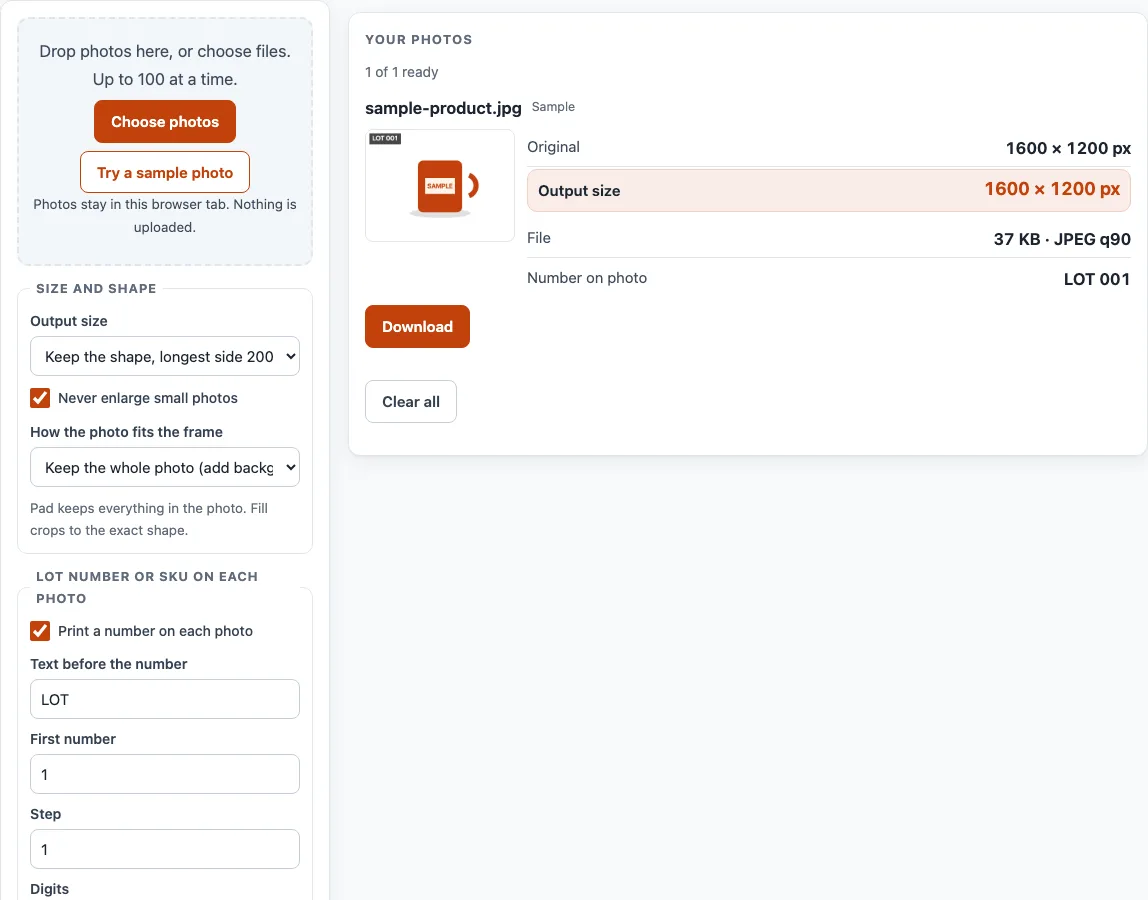Open the Output size dropdown
Viewport: 1148px width, 900px height.
(x=165, y=356)
